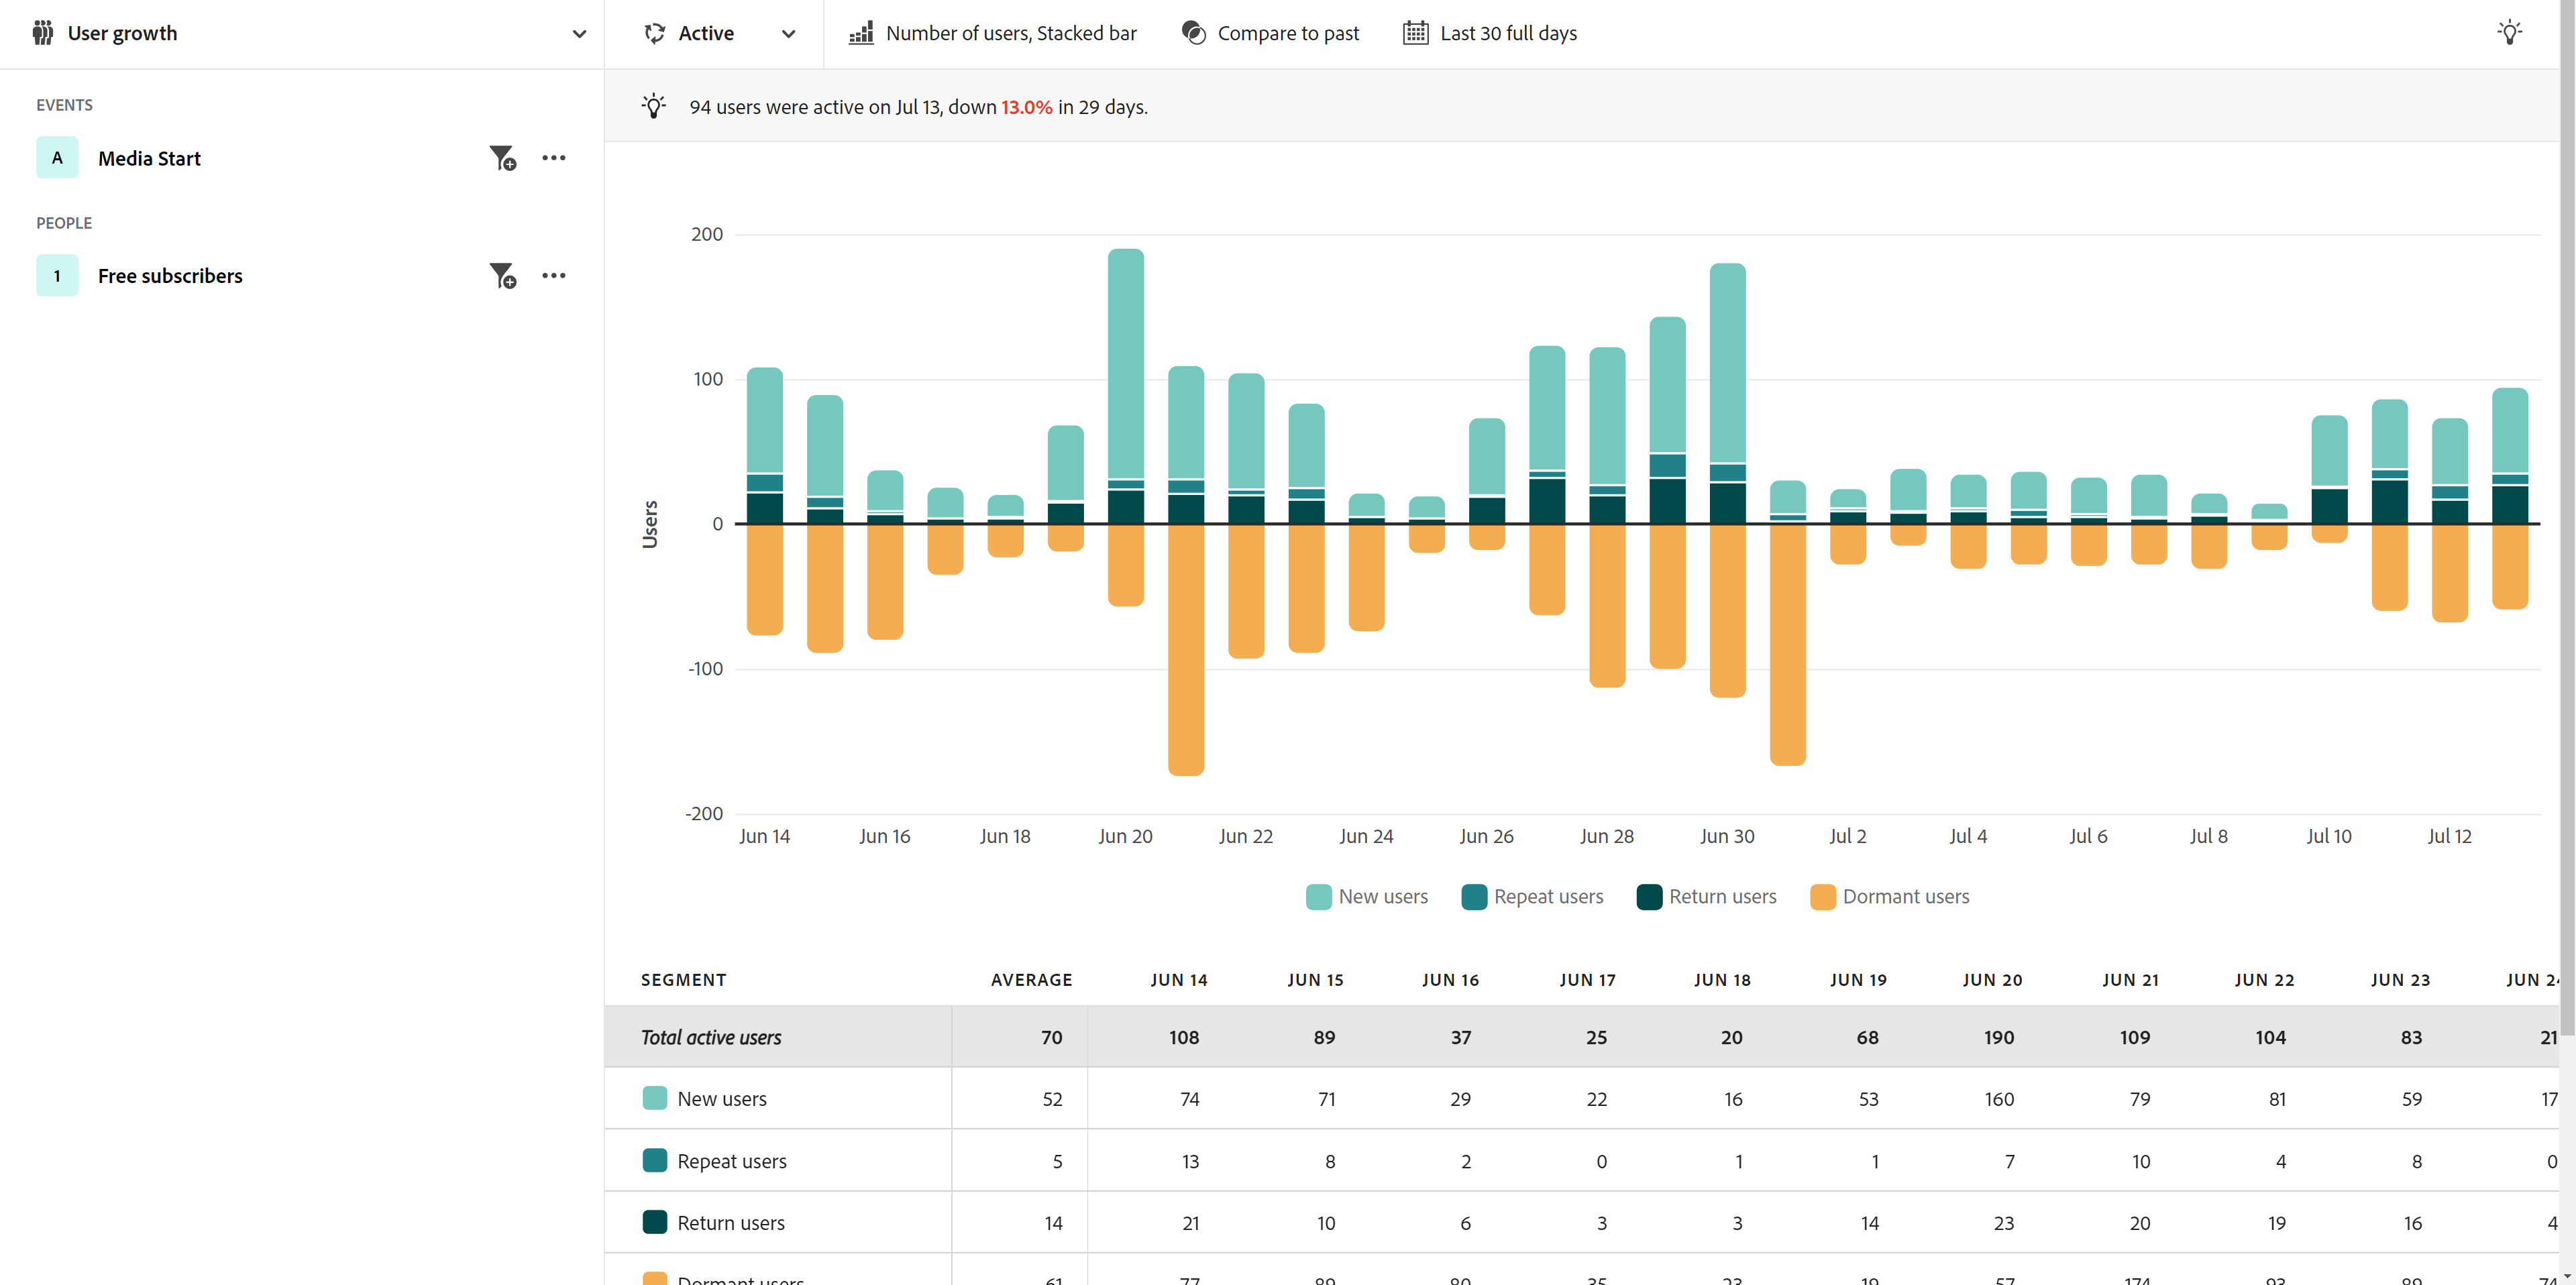
Task: Select the Last 30 full days option
Action: (1508, 33)
